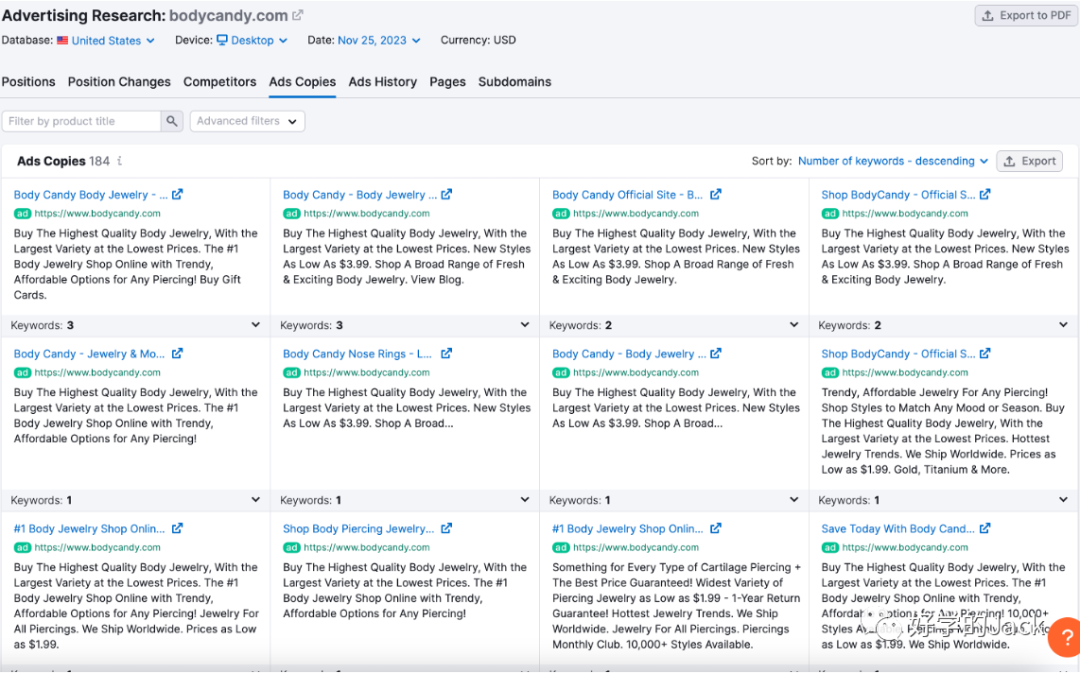
Task: Switch to the Ads History tab
Action: [x=382, y=82]
